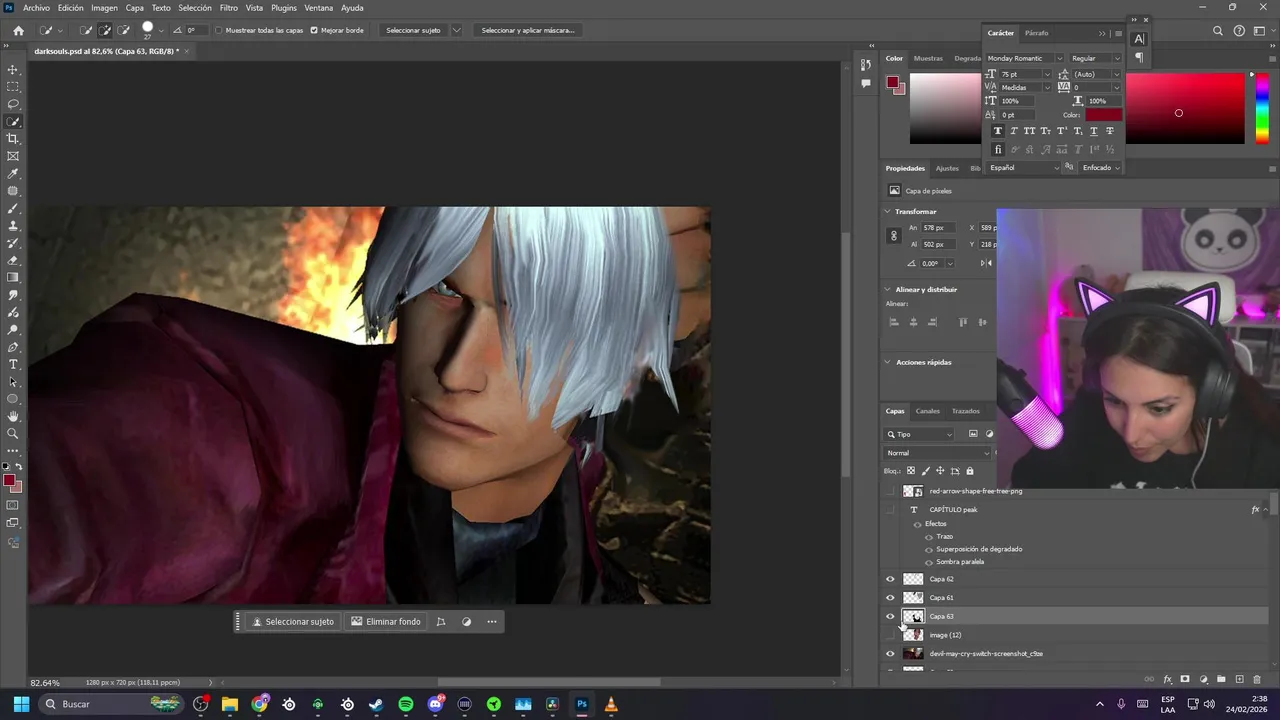Click the character text color swatch
Viewport: 1280px width, 720px height.
[x=1104, y=115]
